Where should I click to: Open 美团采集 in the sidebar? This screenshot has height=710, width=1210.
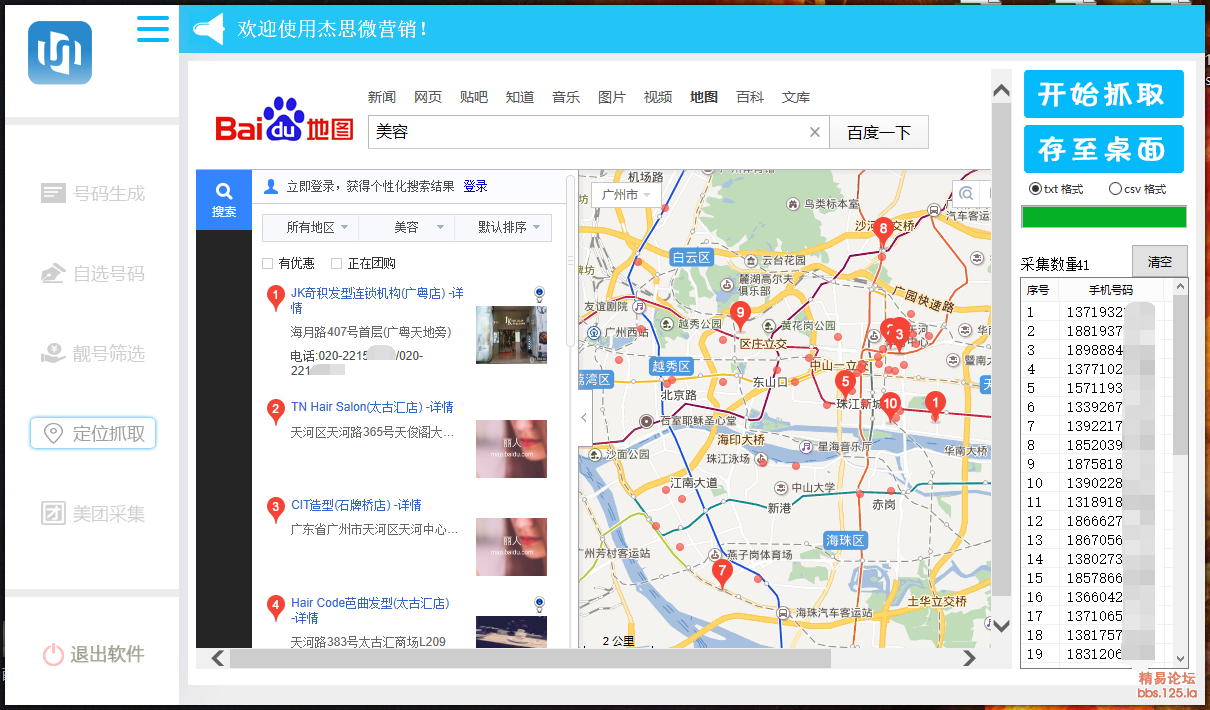pyautogui.click(x=93, y=513)
